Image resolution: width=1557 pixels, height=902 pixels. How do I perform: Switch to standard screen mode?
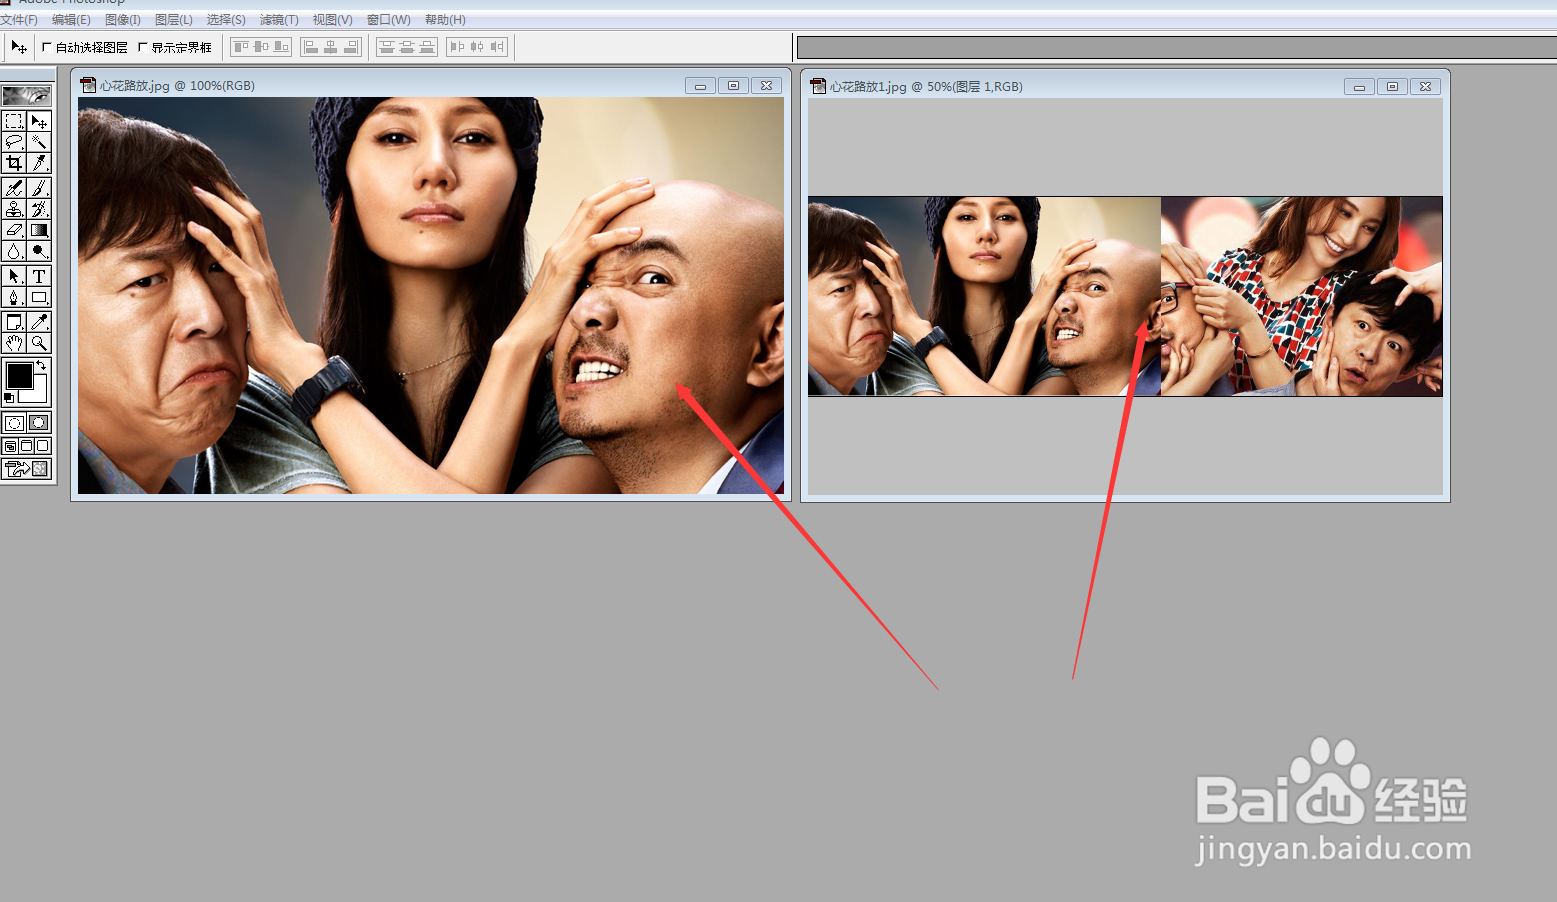point(10,446)
